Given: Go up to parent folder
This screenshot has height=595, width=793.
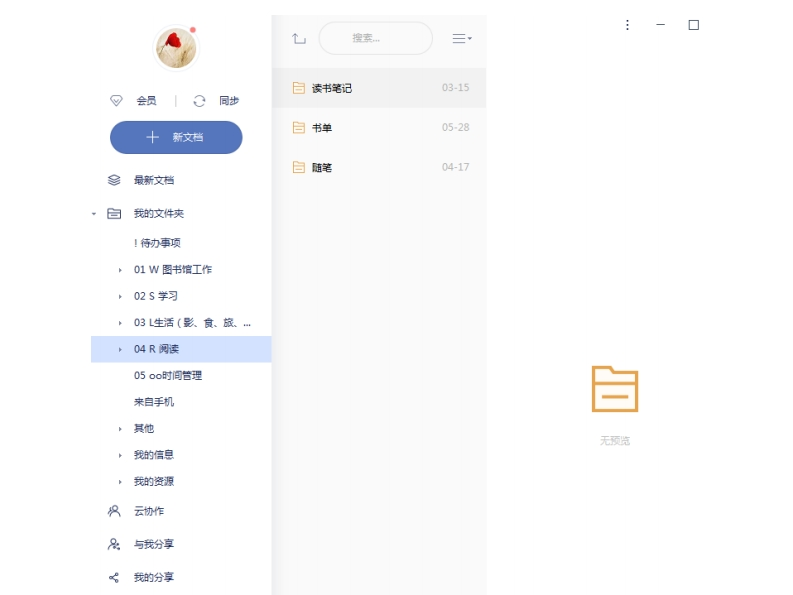Looking at the screenshot, I should pos(298,39).
